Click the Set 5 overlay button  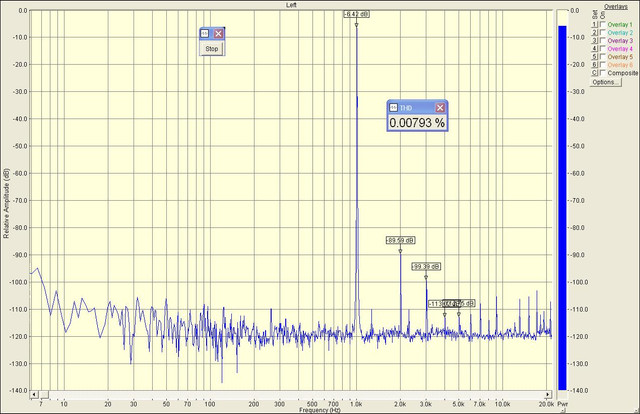595,57
